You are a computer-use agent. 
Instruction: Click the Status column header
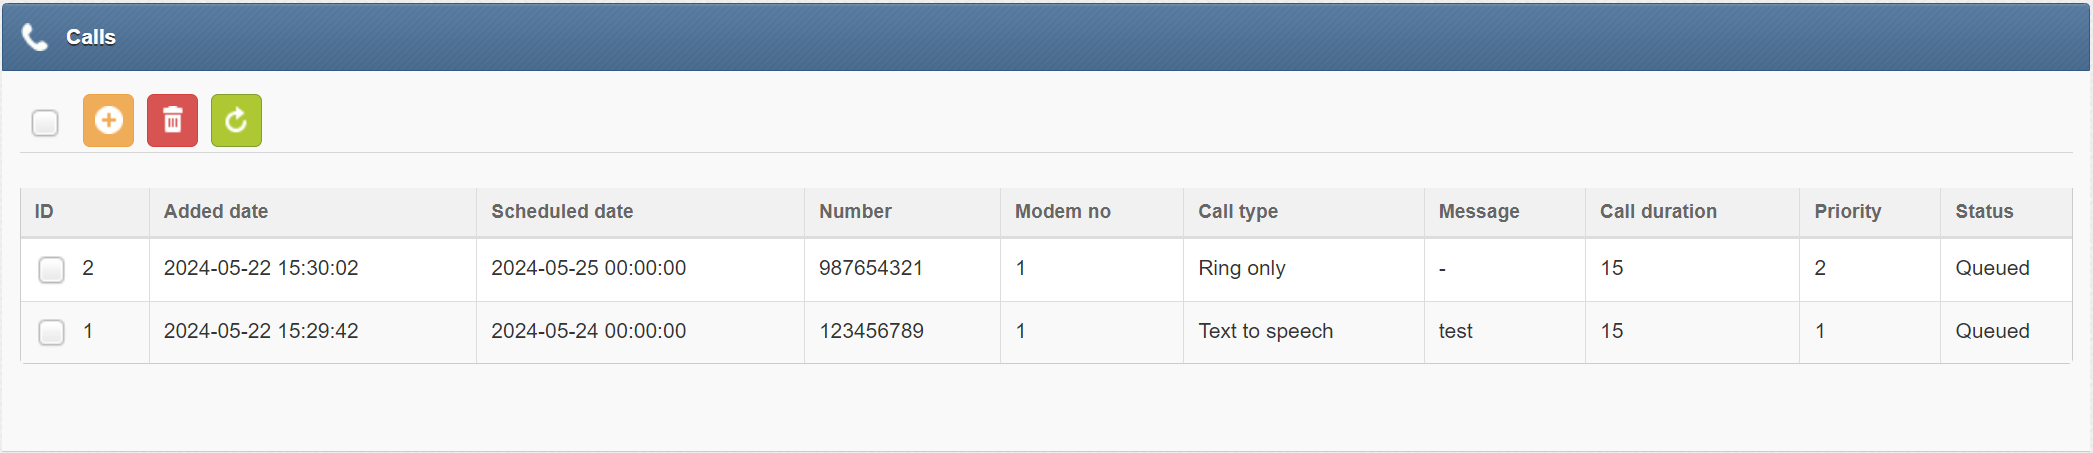pos(1984,212)
